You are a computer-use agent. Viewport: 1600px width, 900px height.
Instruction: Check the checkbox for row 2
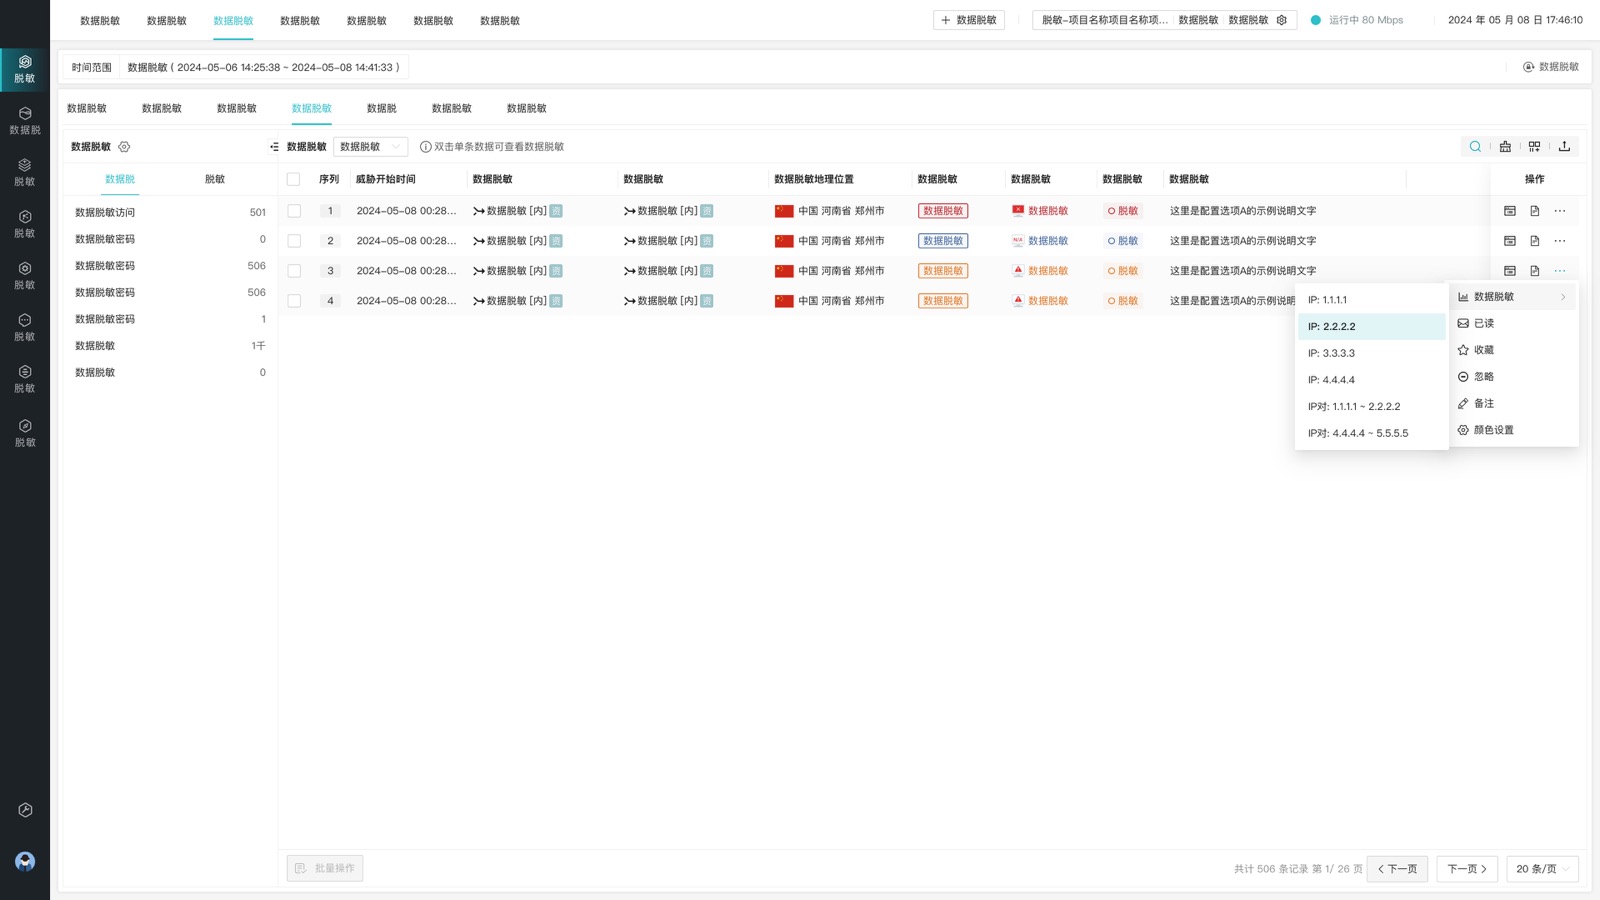click(x=294, y=241)
